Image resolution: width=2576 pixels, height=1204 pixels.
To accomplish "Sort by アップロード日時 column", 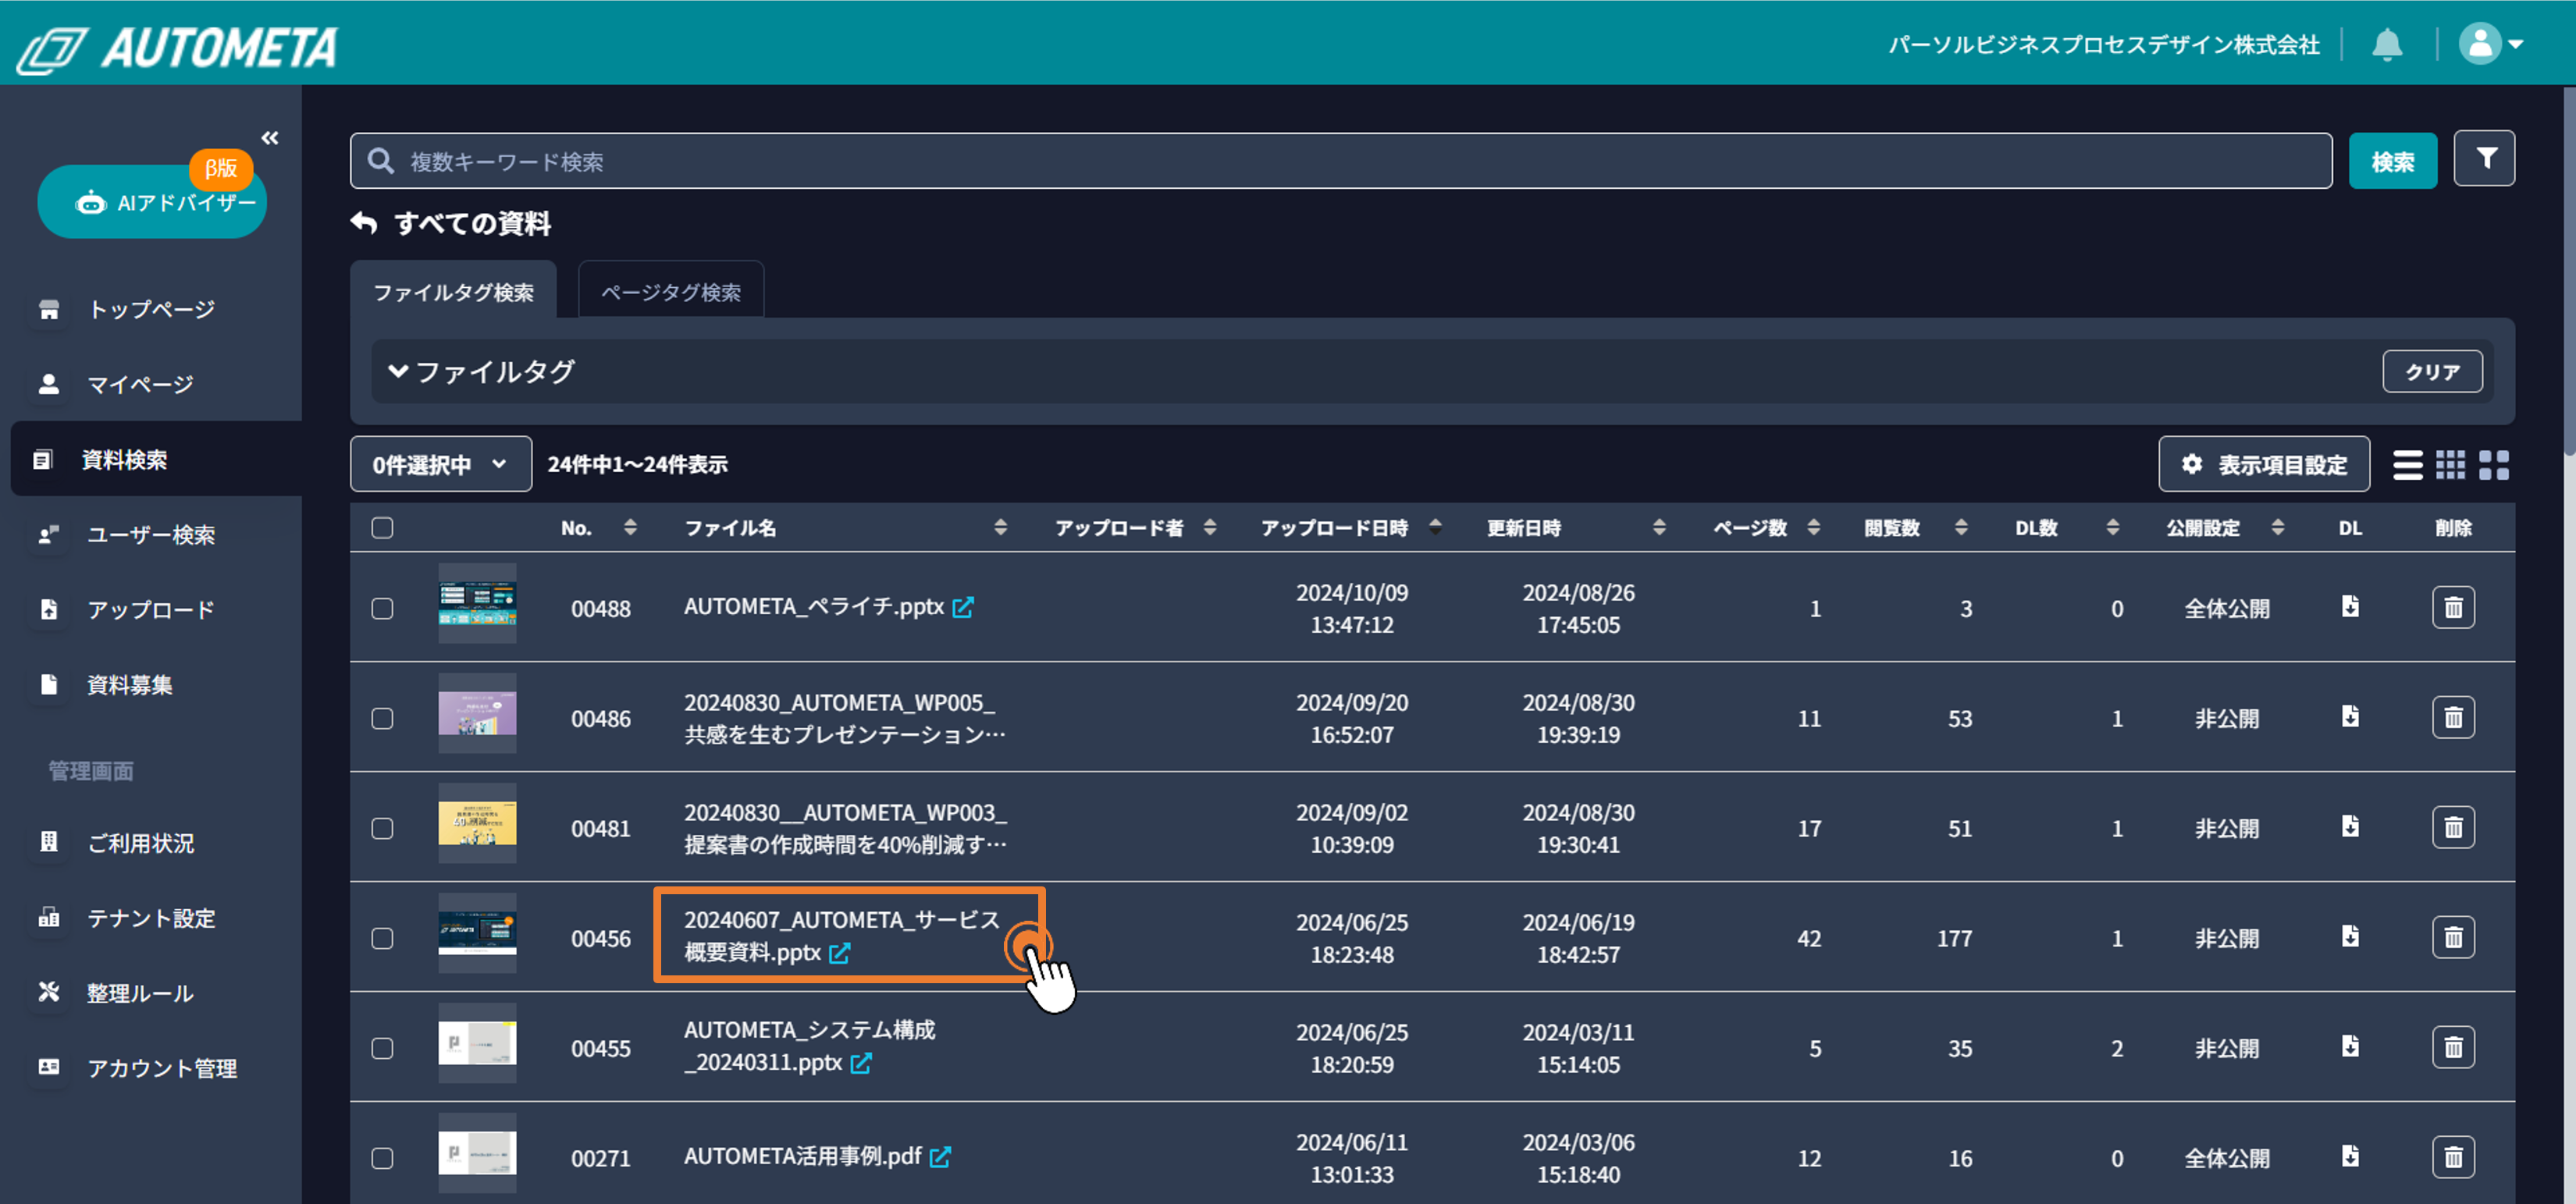I will 1435,528.
